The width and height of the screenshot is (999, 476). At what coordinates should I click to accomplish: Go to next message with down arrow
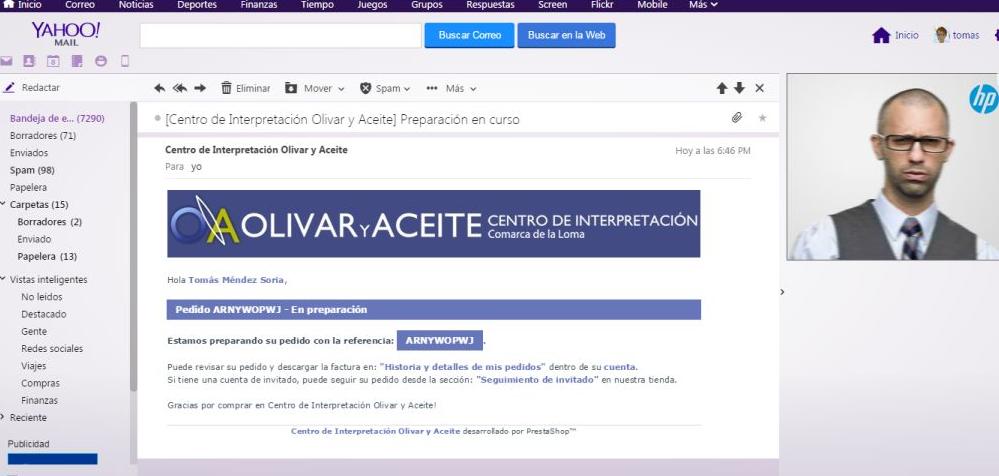[x=739, y=89]
